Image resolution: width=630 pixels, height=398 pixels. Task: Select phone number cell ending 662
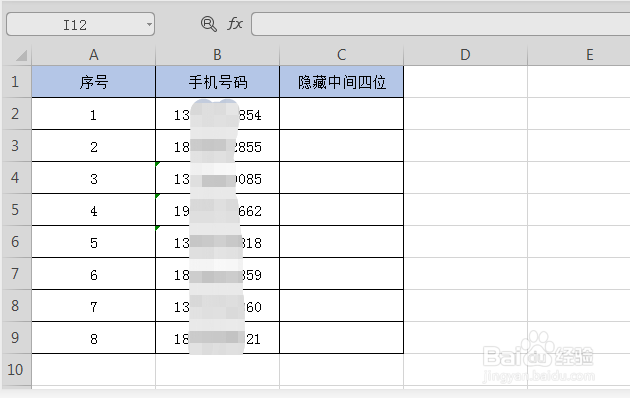(x=217, y=210)
